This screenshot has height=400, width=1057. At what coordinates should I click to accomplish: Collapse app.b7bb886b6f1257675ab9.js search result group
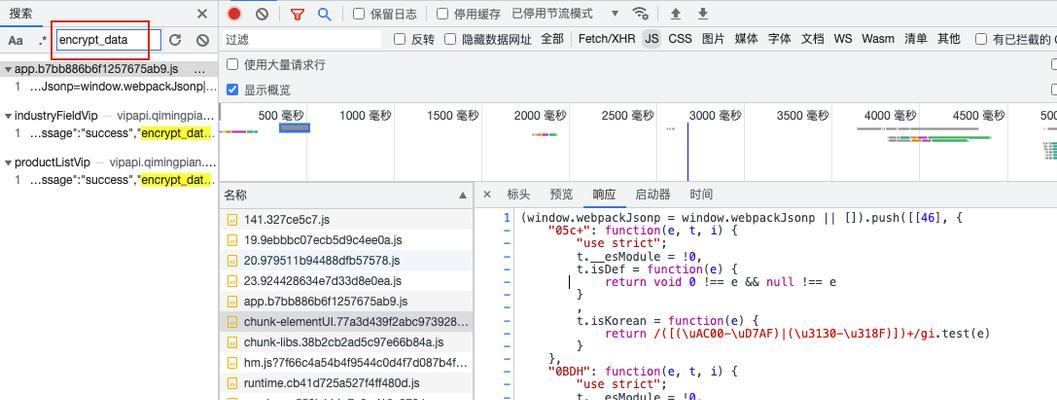[8, 69]
